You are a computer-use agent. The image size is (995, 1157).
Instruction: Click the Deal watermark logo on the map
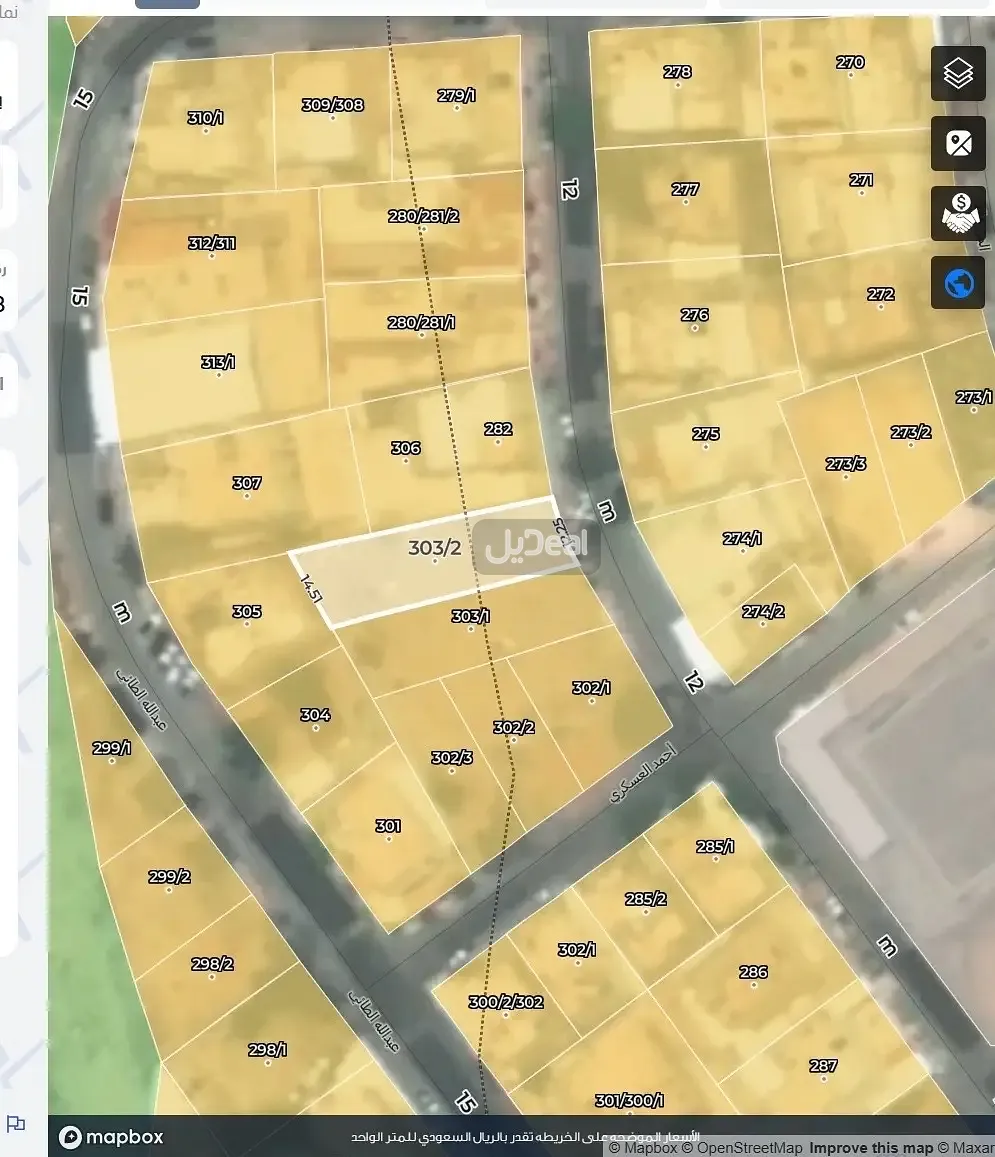[537, 547]
